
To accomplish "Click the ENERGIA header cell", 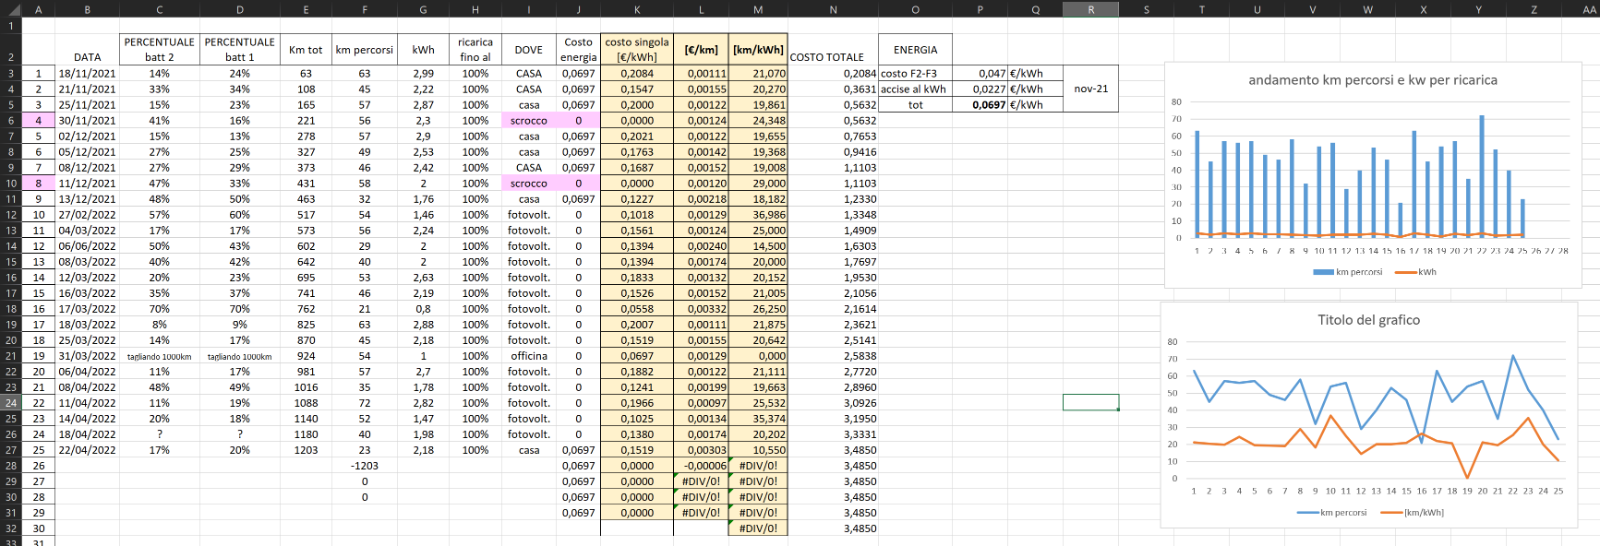I will [915, 50].
